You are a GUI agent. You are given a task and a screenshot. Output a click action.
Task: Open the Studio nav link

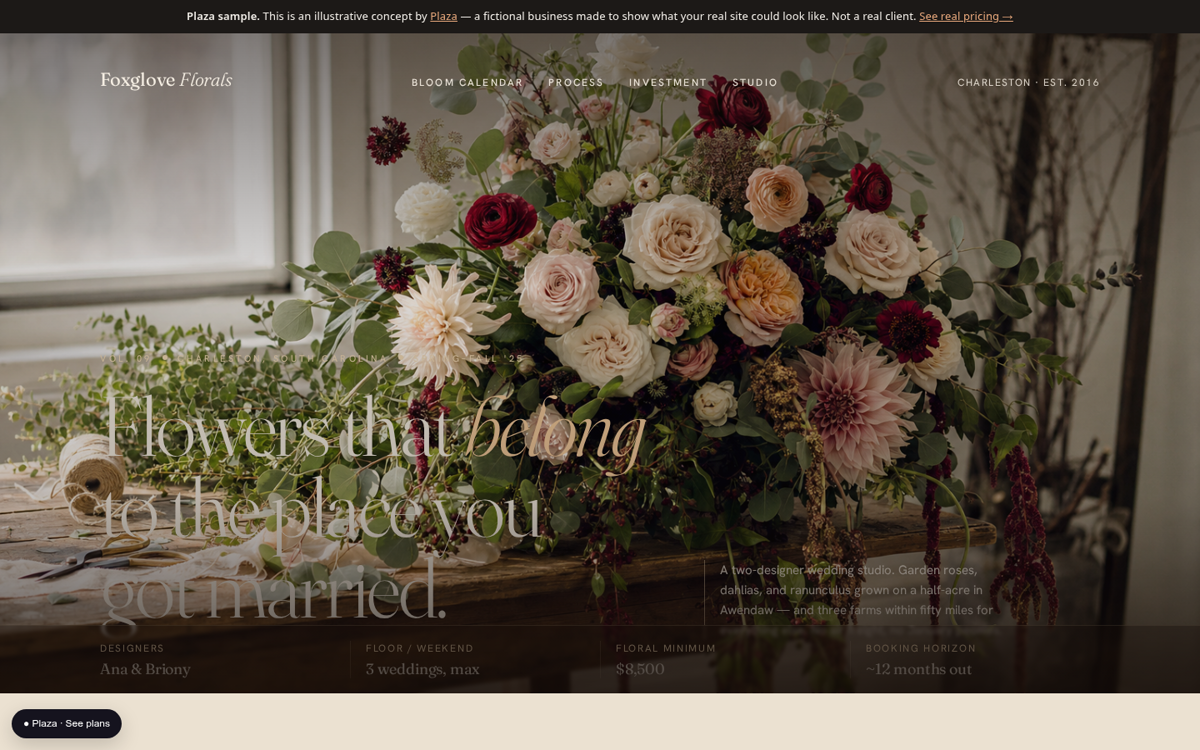pos(755,83)
